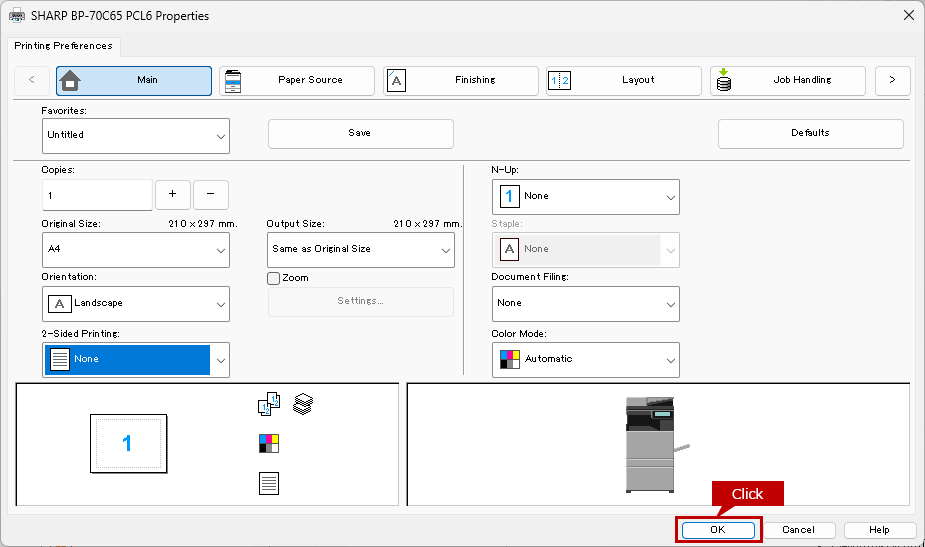925x547 pixels.
Task: Close the Properties dialog window
Action: [x=908, y=15]
